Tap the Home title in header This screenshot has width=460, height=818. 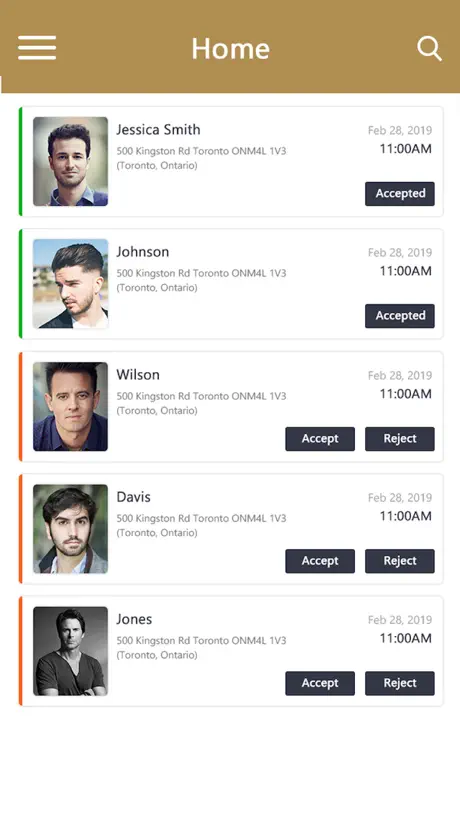coord(231,49)
